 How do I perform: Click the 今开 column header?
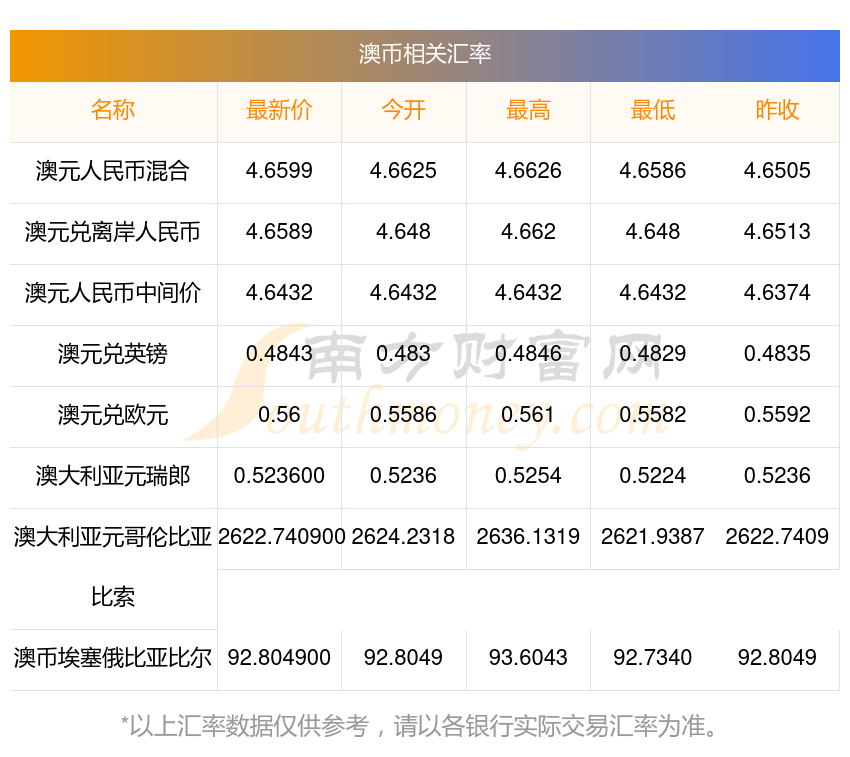(403, 110)
